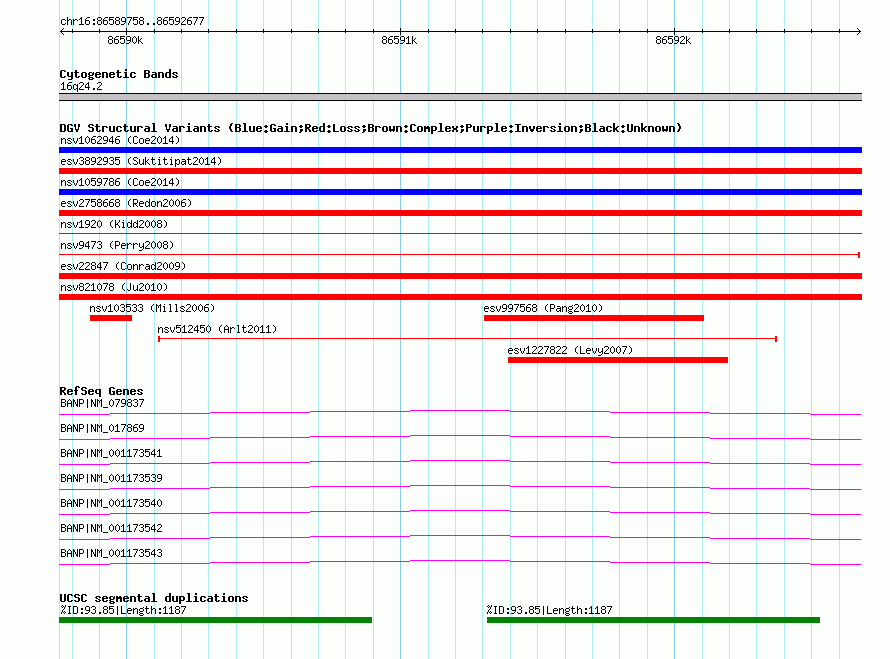The width and height of the screenshot is (890, 659).
Task: Click the 86591k ruler tick label
Action: pyautogui.click(x=399, y=40)
